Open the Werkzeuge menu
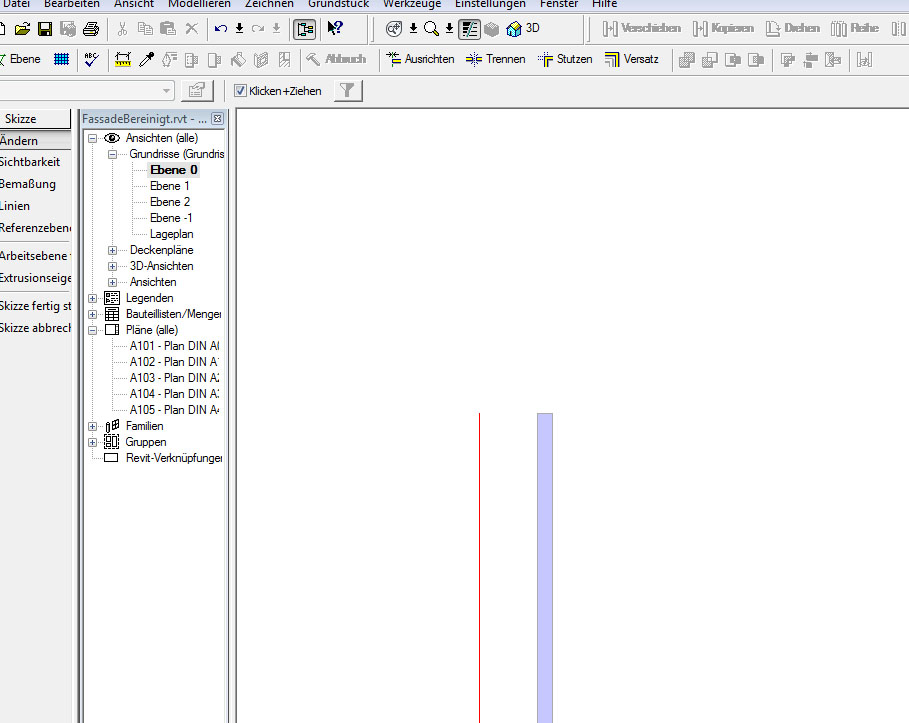The width and height of the screenshot is (909, 723). pos(412,4)
